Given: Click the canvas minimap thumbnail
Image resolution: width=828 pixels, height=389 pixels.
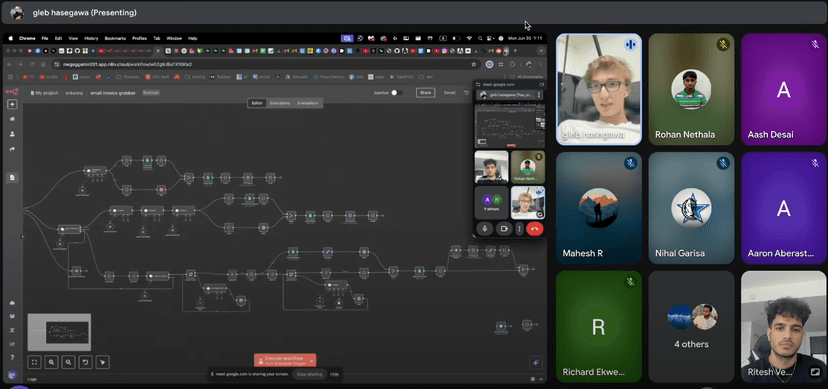Looking at the screenshot, I should pyautogui.click(x=59, y=333).
